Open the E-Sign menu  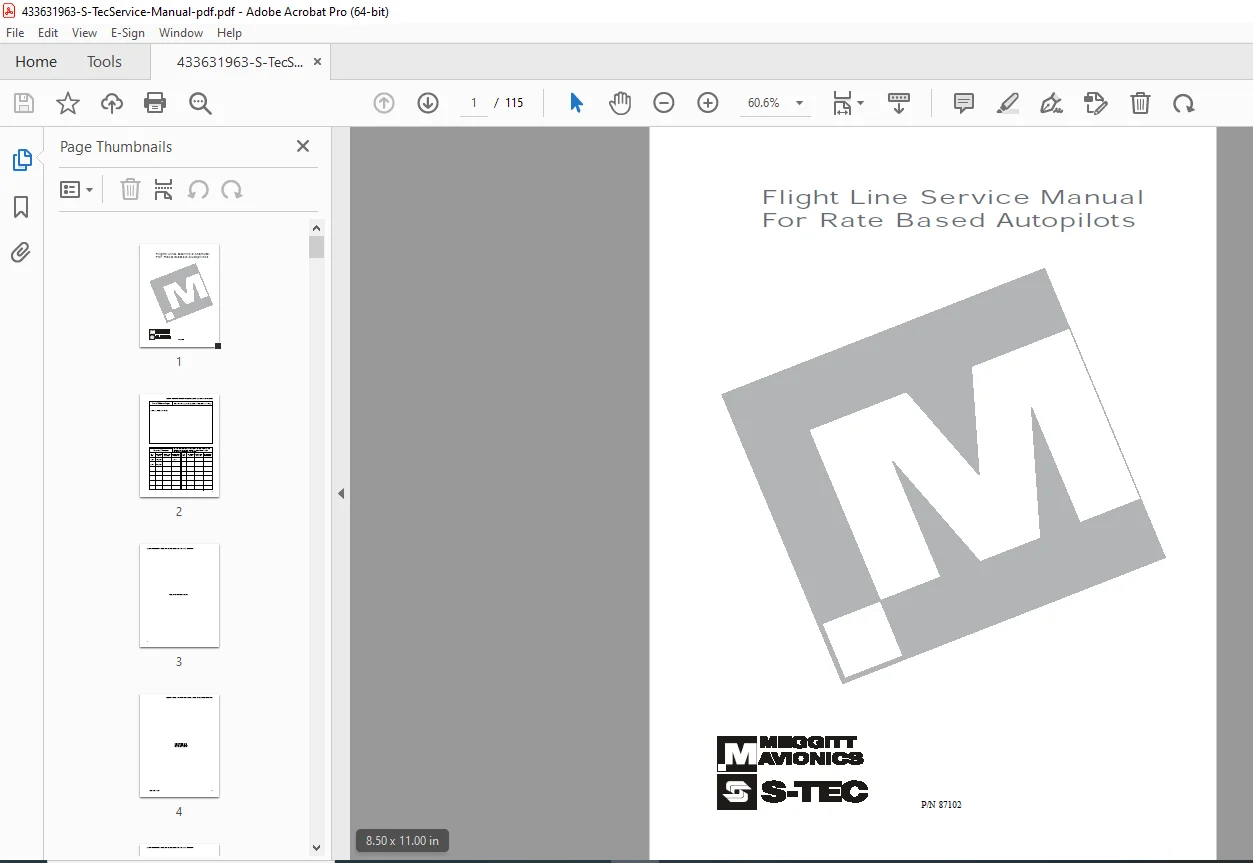coord(128,33)
